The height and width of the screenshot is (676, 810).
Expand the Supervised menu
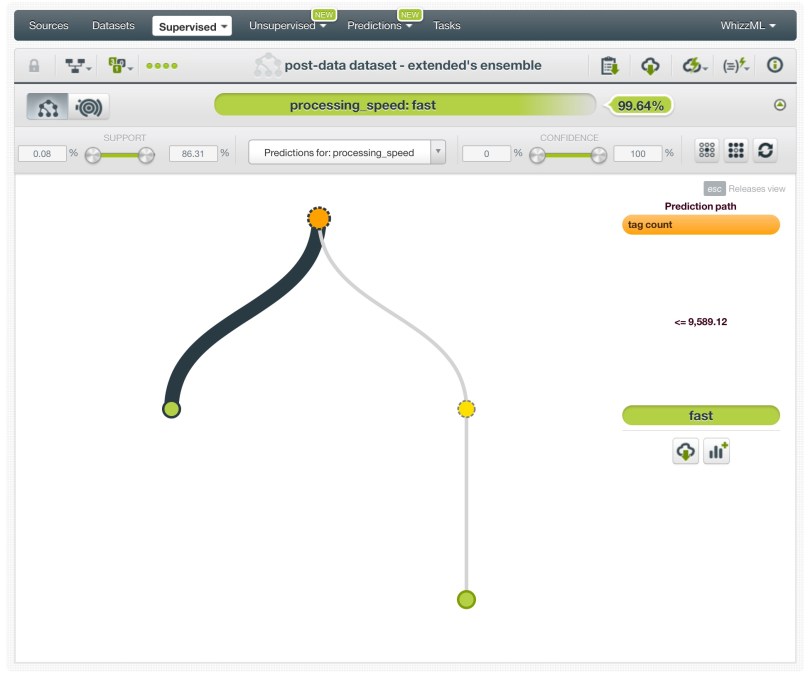pos(192,26)
